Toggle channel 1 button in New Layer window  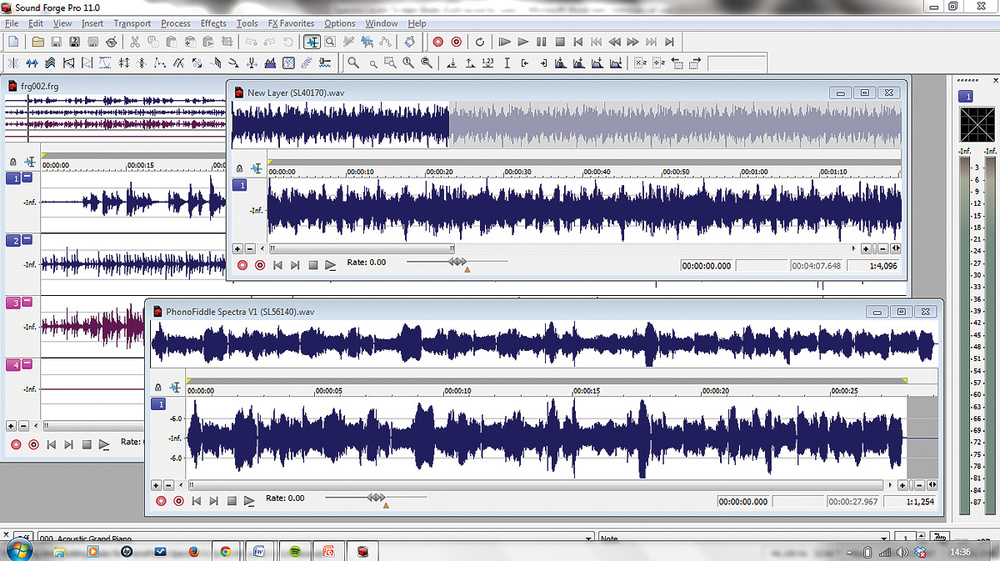pyautogui.click(x=240, y=185)
